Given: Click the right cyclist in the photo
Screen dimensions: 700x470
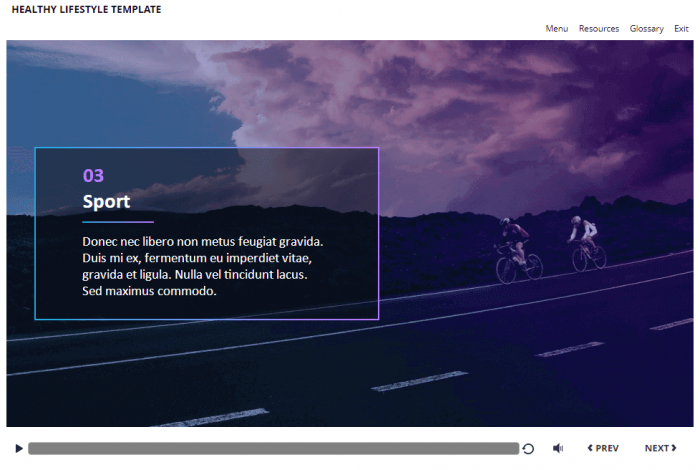Looking at the screenshot, I should tap(585, 243).
